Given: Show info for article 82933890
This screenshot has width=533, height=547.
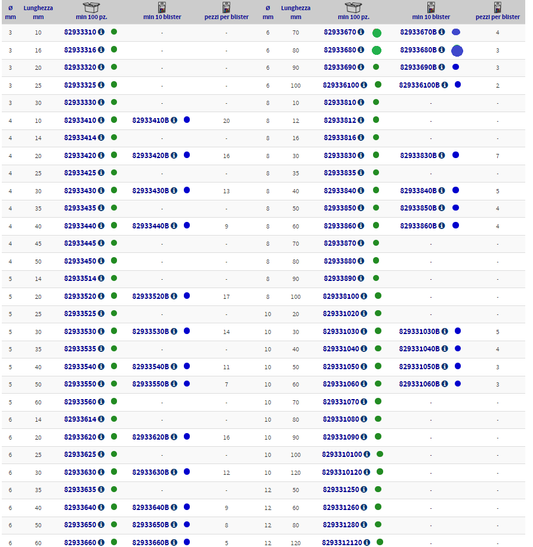Looking at the screenshot, I should point(361,278).
